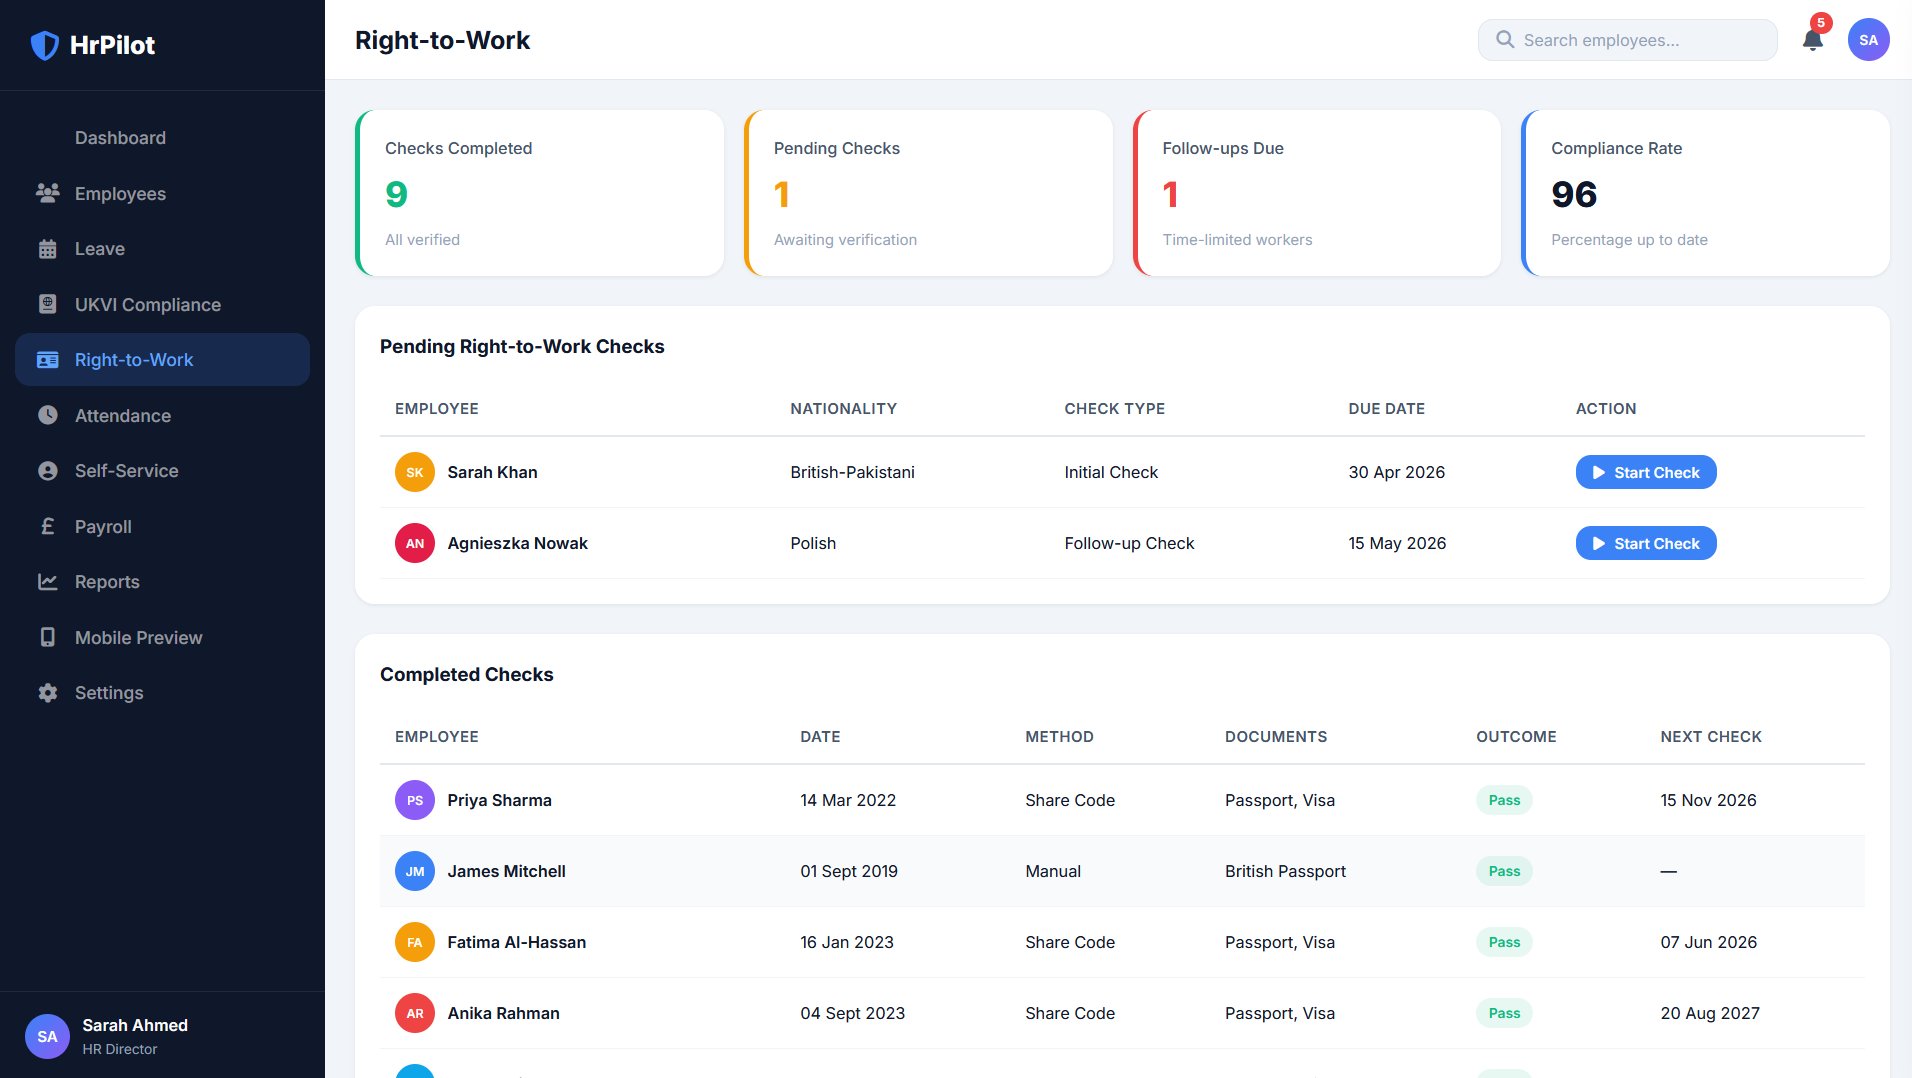1912x1078 pixels.
Task: Select Priya Sharma's PS avatar
Action: [x=415, y=800]
